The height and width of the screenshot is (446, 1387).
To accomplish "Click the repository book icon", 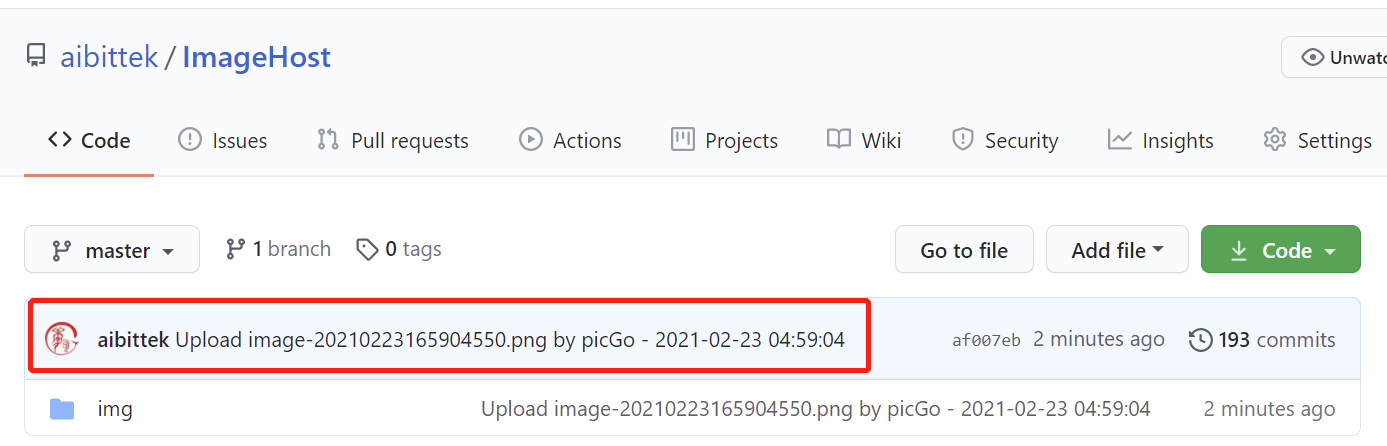I will (x=36, y=56).
